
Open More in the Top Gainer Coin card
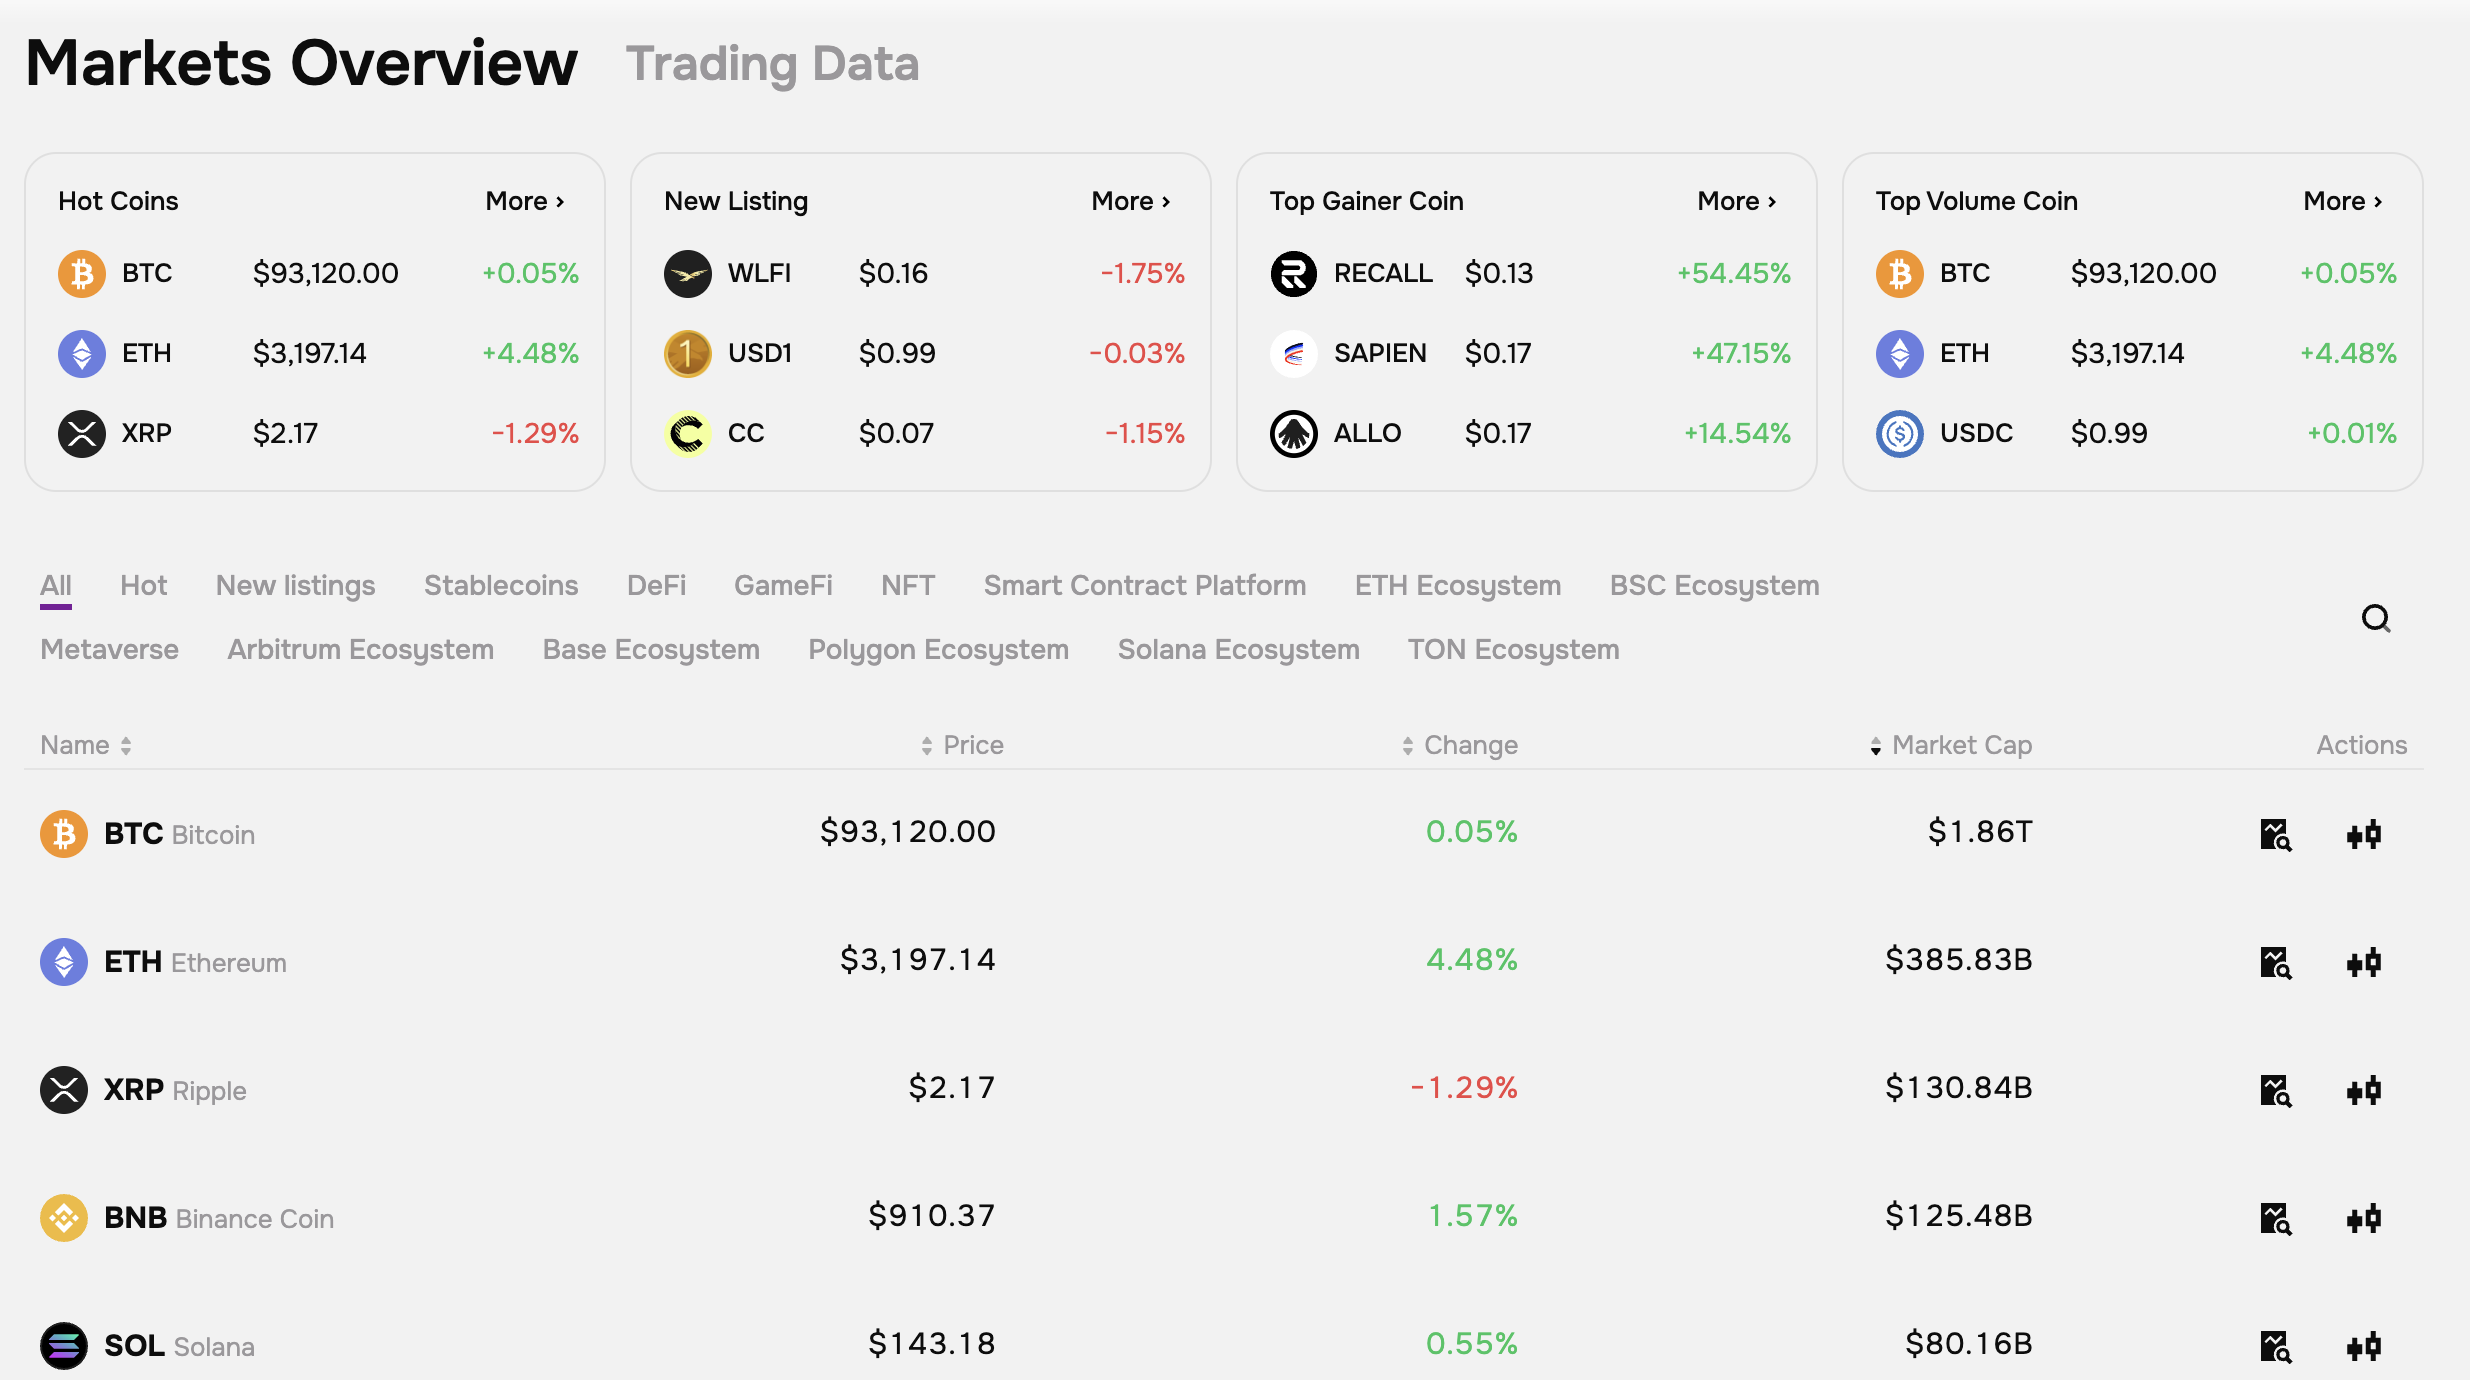[1737, 201]
